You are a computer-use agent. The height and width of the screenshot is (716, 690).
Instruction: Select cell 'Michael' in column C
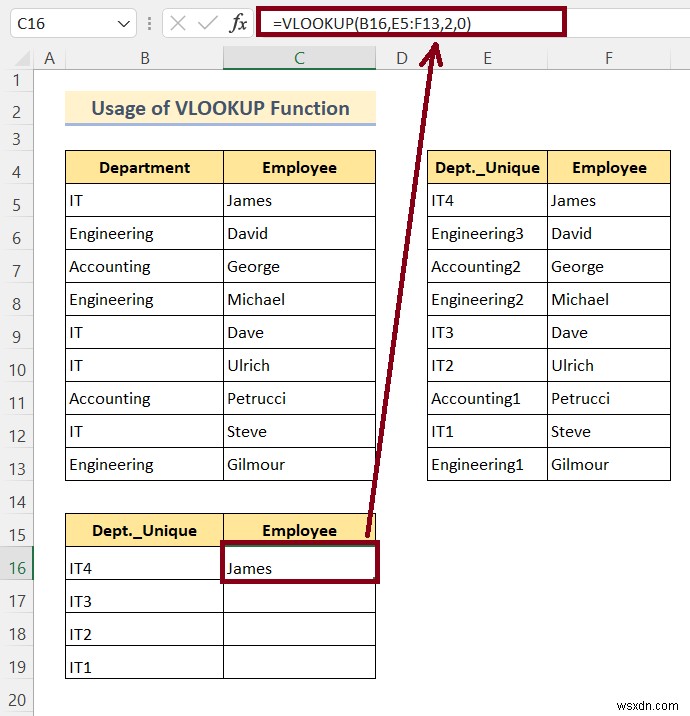pyautogui.click(x=299, y=300)
